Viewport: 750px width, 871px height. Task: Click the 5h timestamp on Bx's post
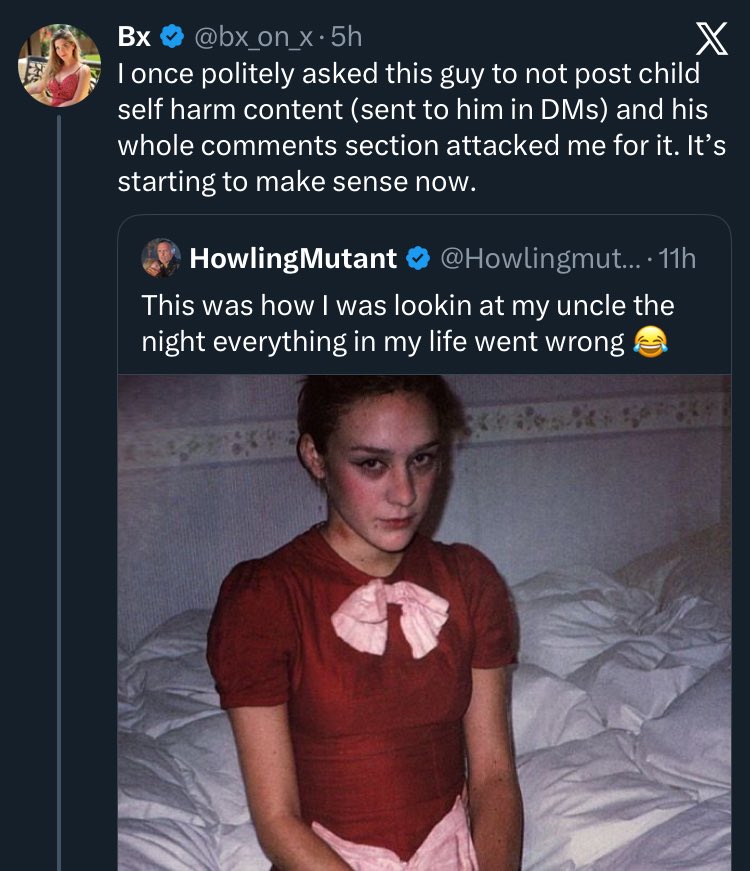tap(345, 38)
